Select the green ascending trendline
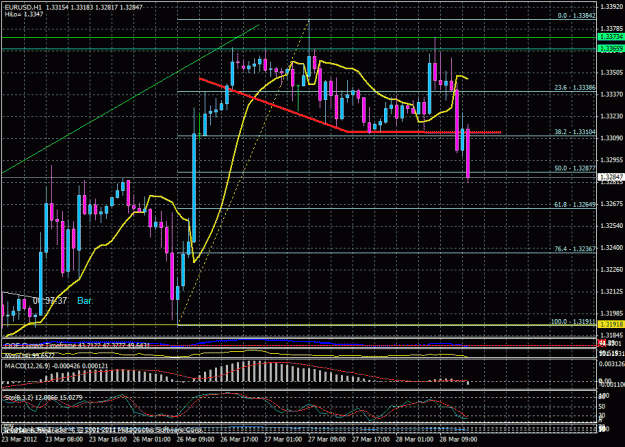Screen dimensions: 625x447 [x=130, y=99]
